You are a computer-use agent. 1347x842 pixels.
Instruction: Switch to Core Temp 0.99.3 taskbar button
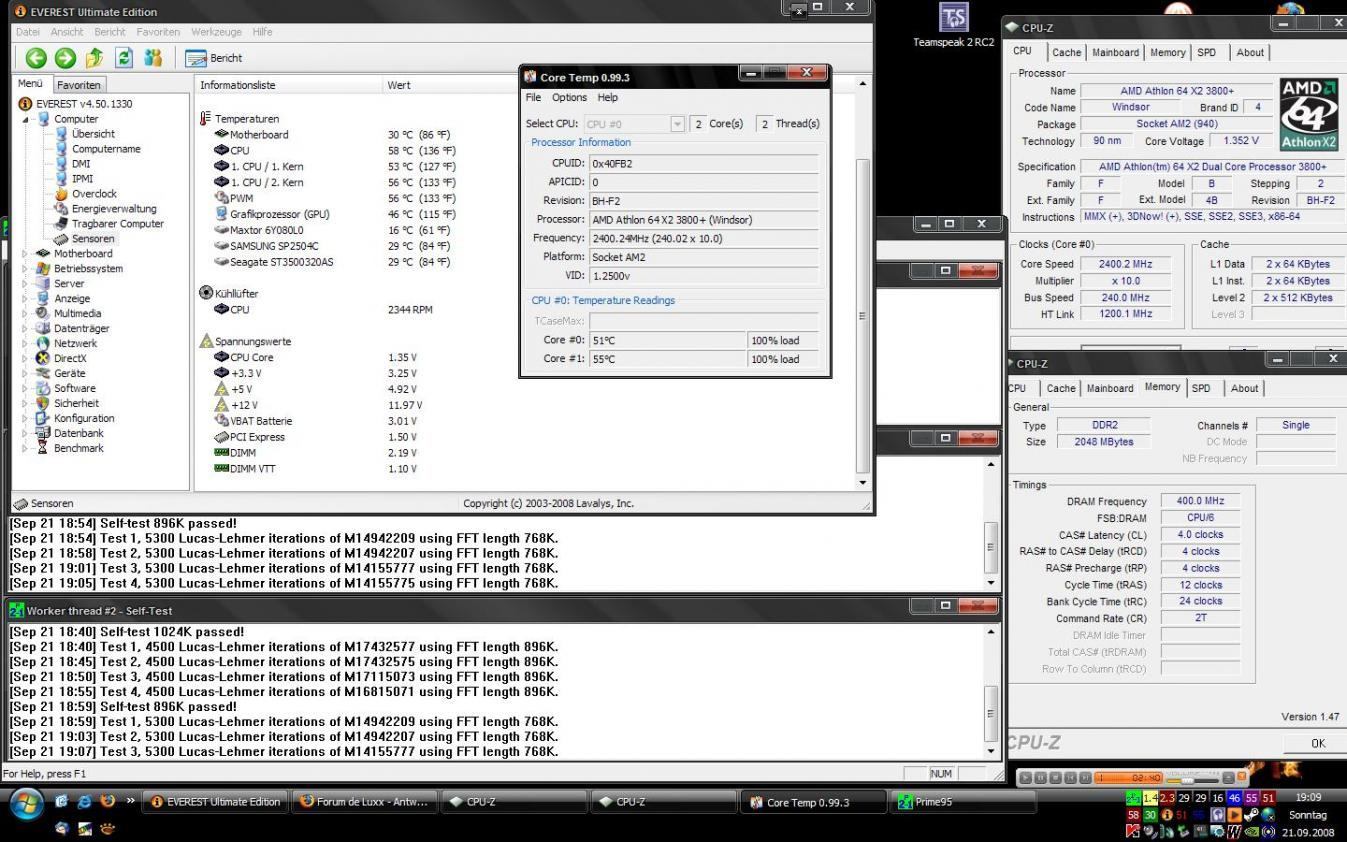click(812, 802)
